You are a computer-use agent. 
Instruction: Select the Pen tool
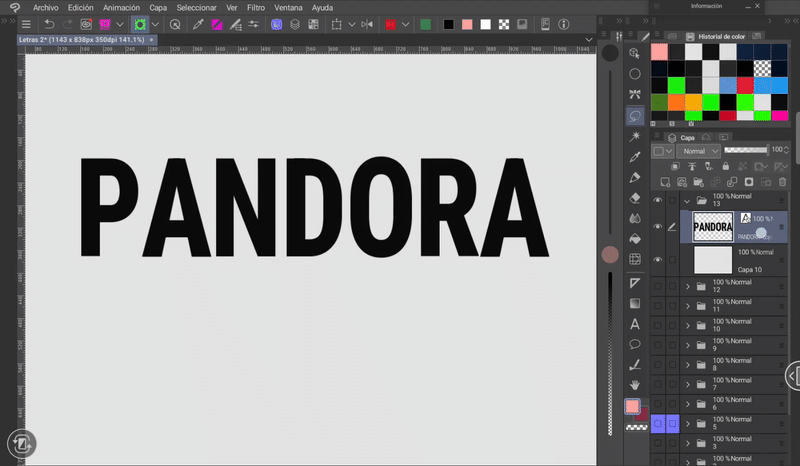point(635,178)
